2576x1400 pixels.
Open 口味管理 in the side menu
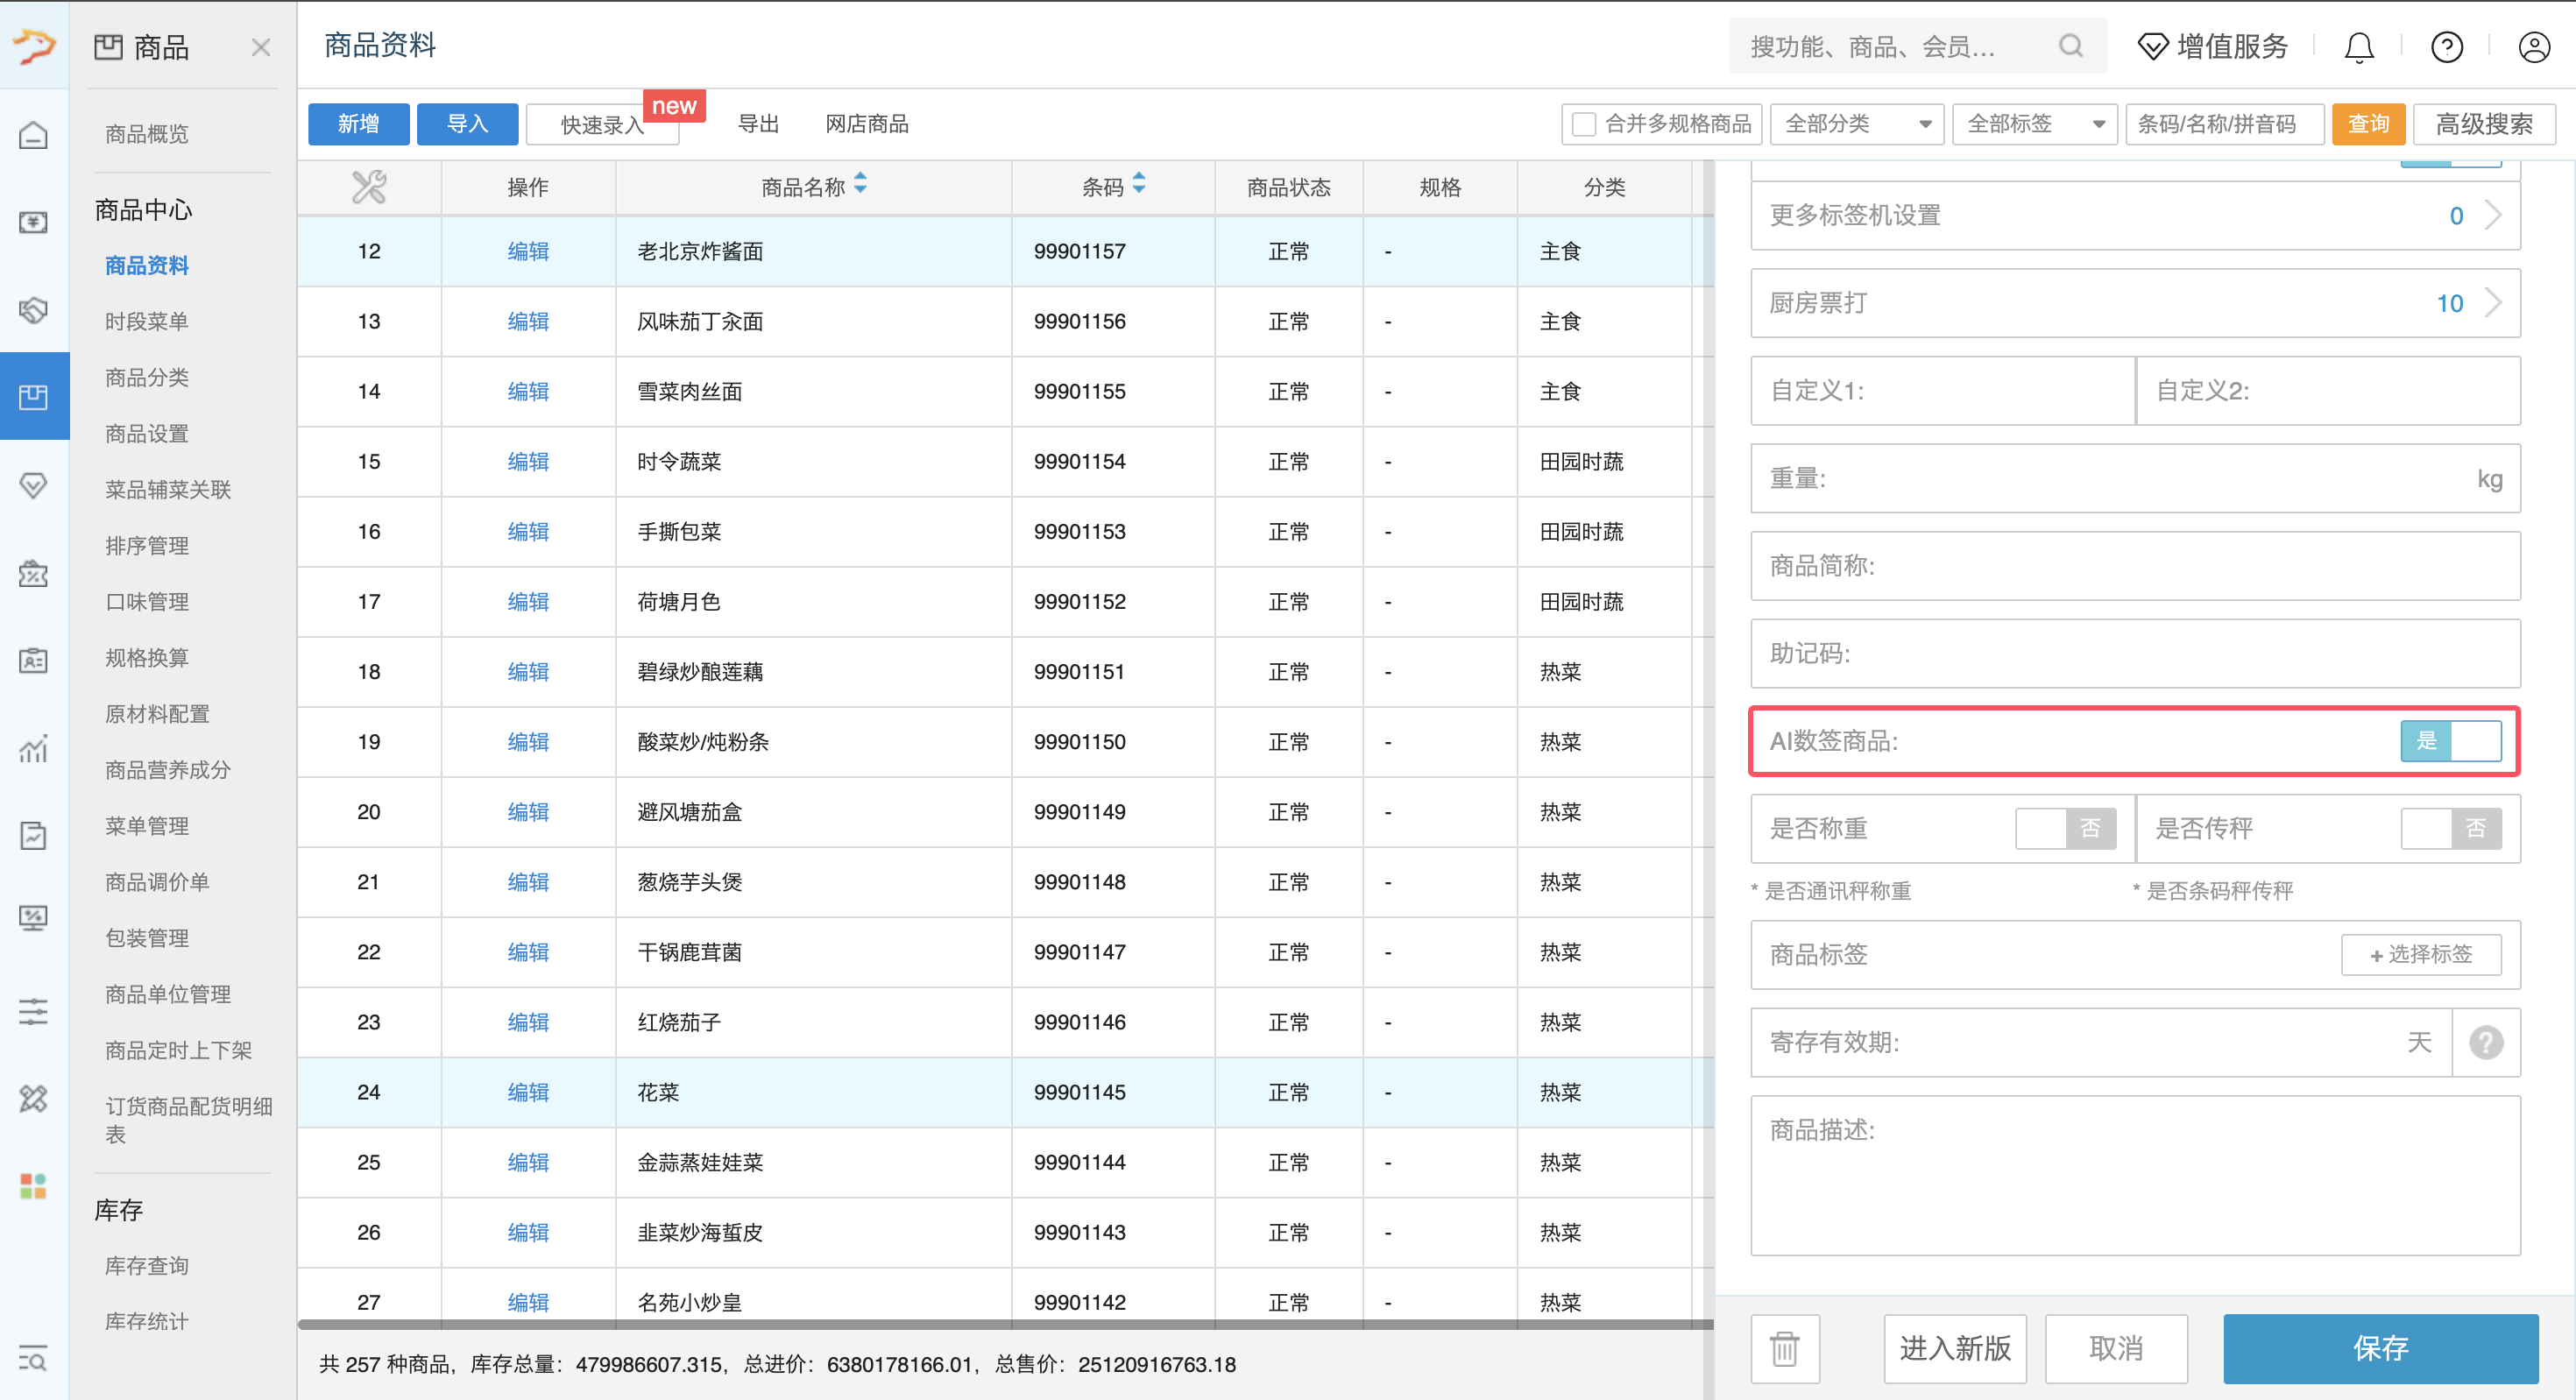click(147, 602)
